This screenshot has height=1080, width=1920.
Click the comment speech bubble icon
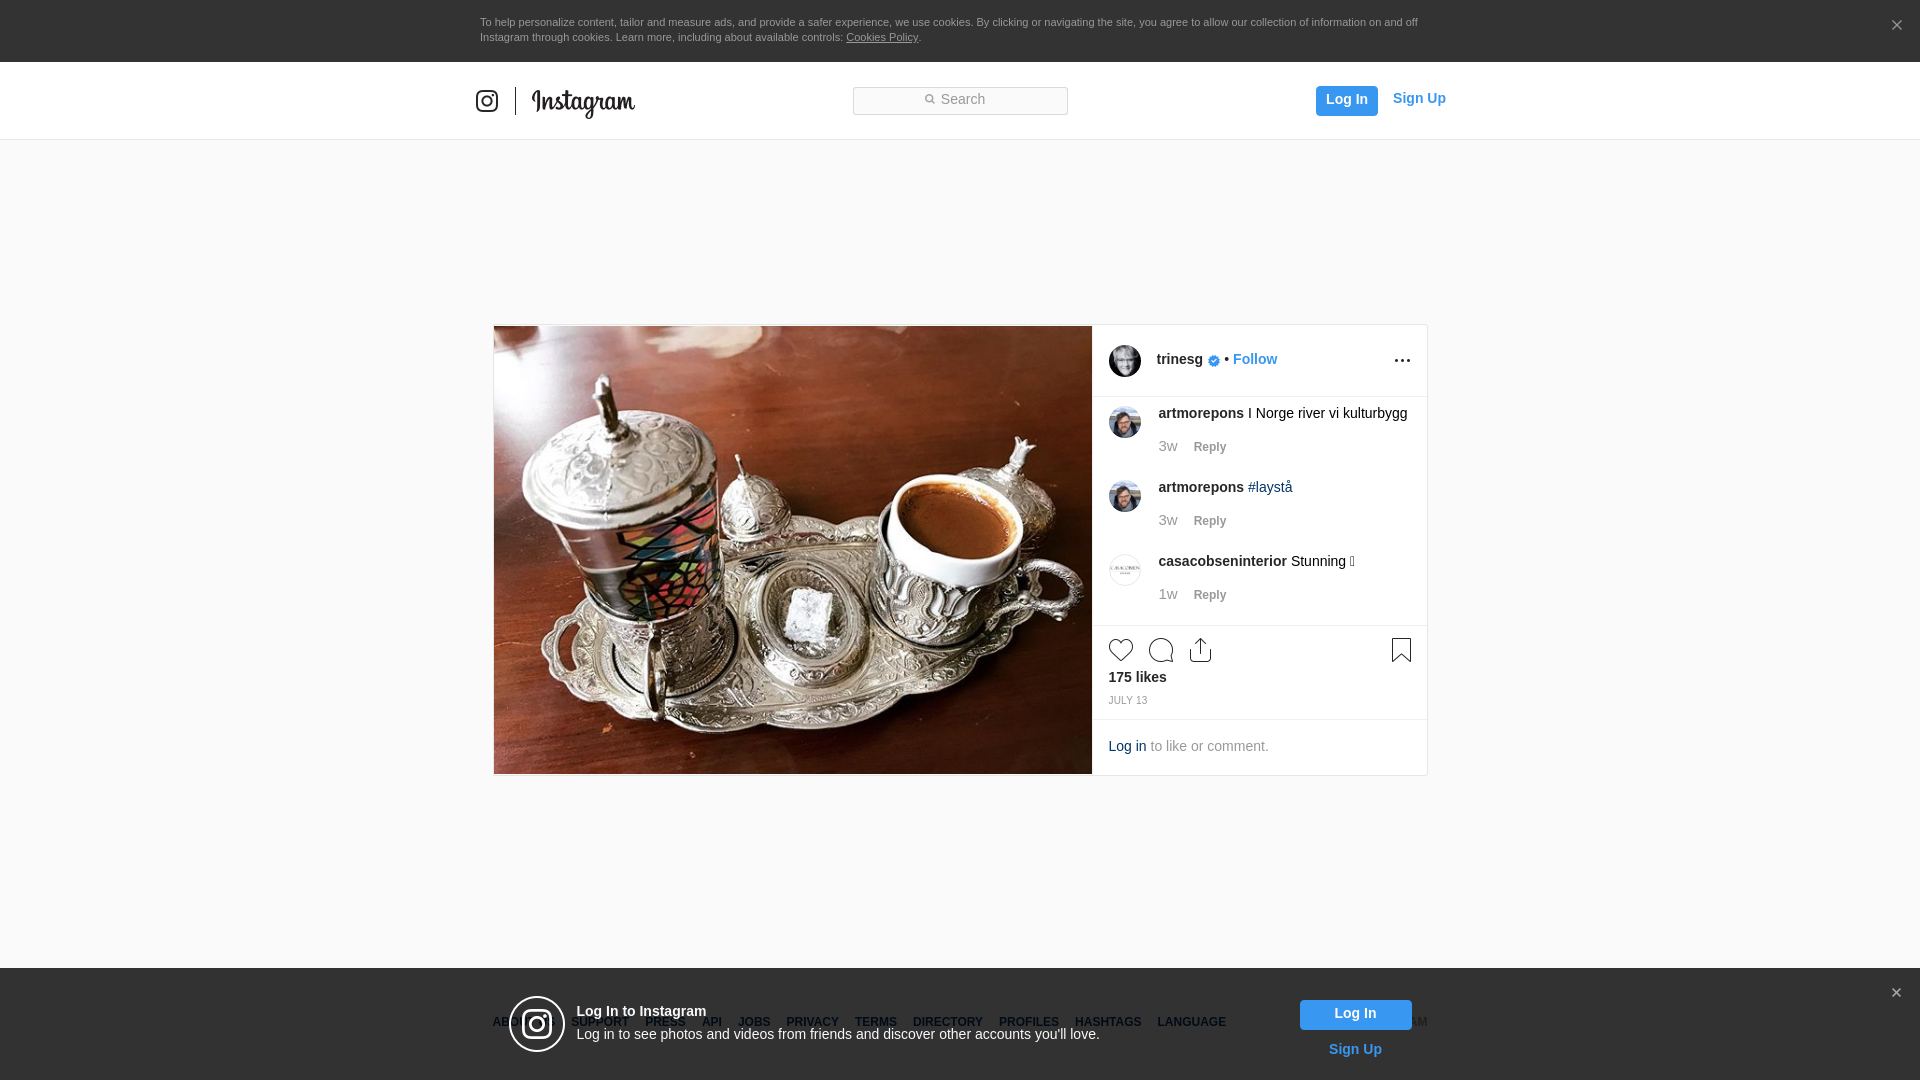point(1160,650)
